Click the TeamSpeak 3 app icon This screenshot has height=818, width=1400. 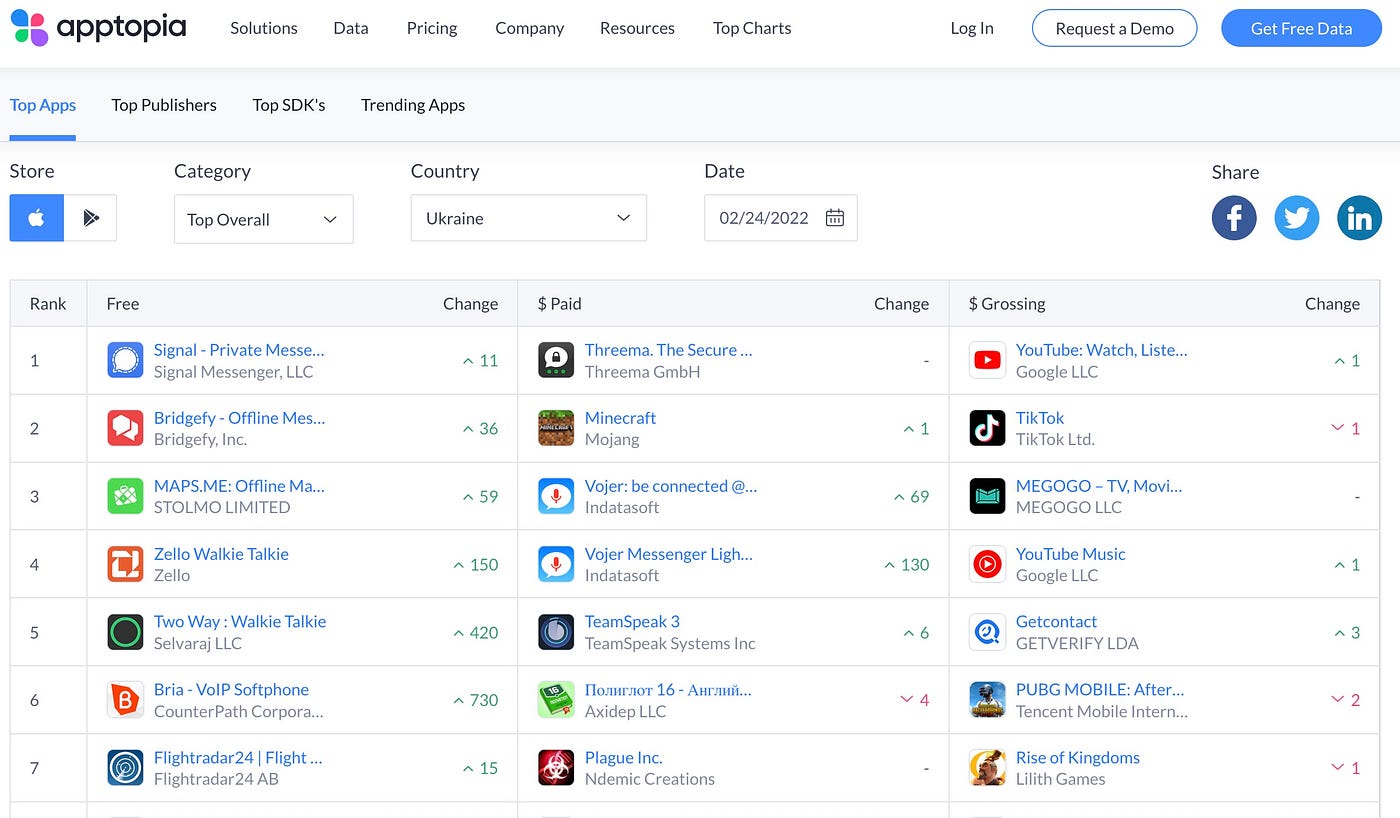coord(556,632)
